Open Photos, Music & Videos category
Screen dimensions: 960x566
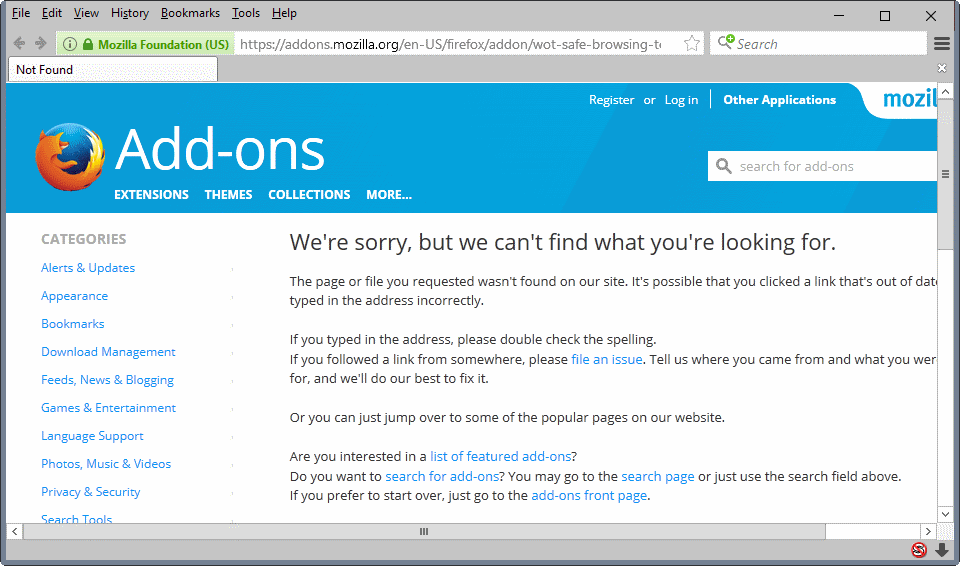click(106, 464)
